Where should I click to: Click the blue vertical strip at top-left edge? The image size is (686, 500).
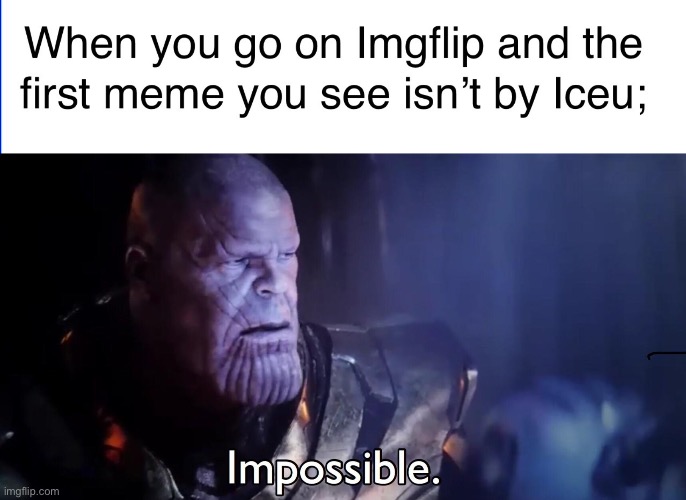(1, 77)
